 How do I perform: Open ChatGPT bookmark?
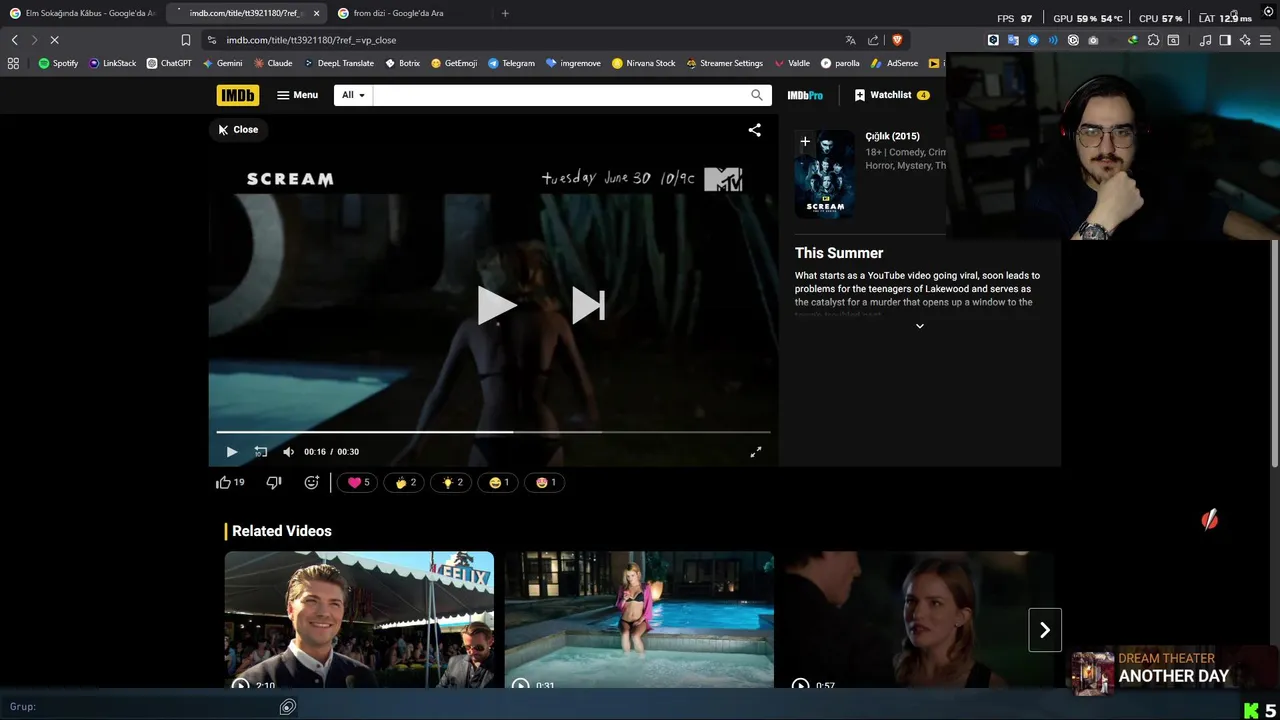pos(169,63)
